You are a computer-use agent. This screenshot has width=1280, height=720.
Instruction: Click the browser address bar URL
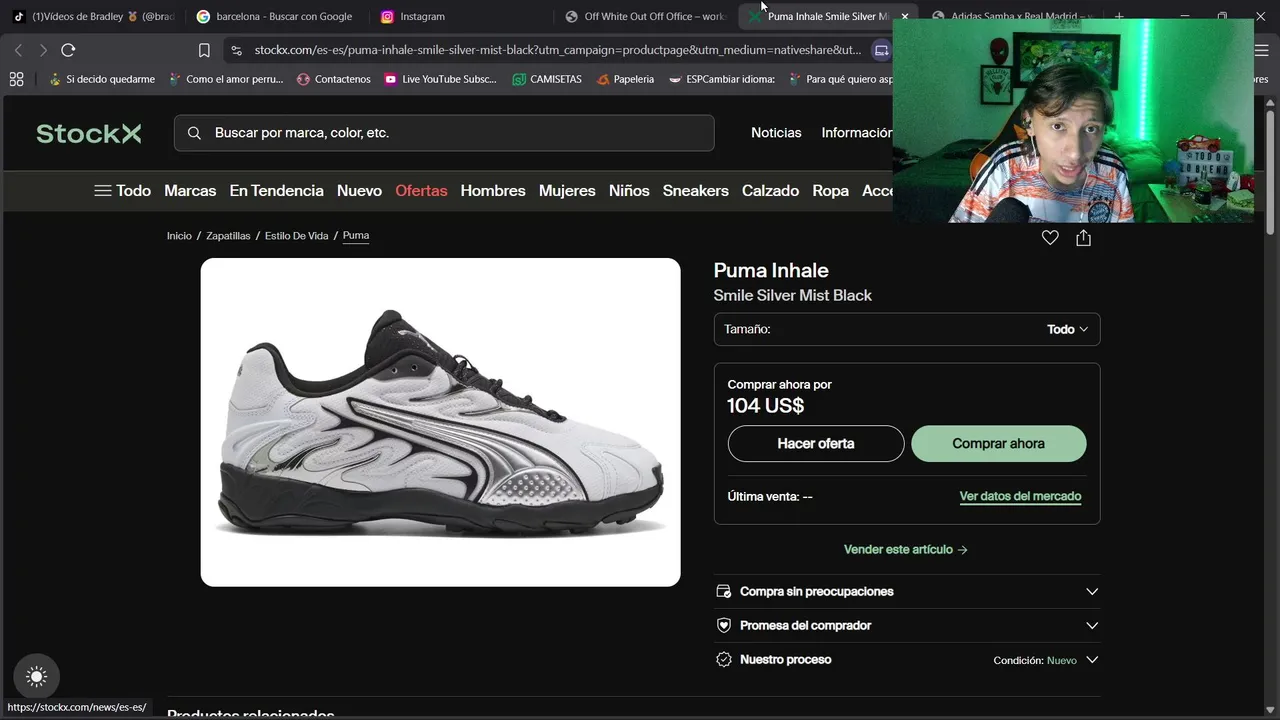pyautogui.click(x=557, y=50)
